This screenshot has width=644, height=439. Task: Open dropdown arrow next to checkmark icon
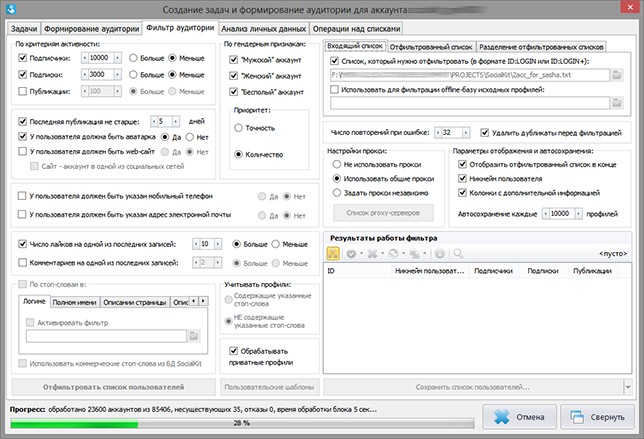[361, 253]
